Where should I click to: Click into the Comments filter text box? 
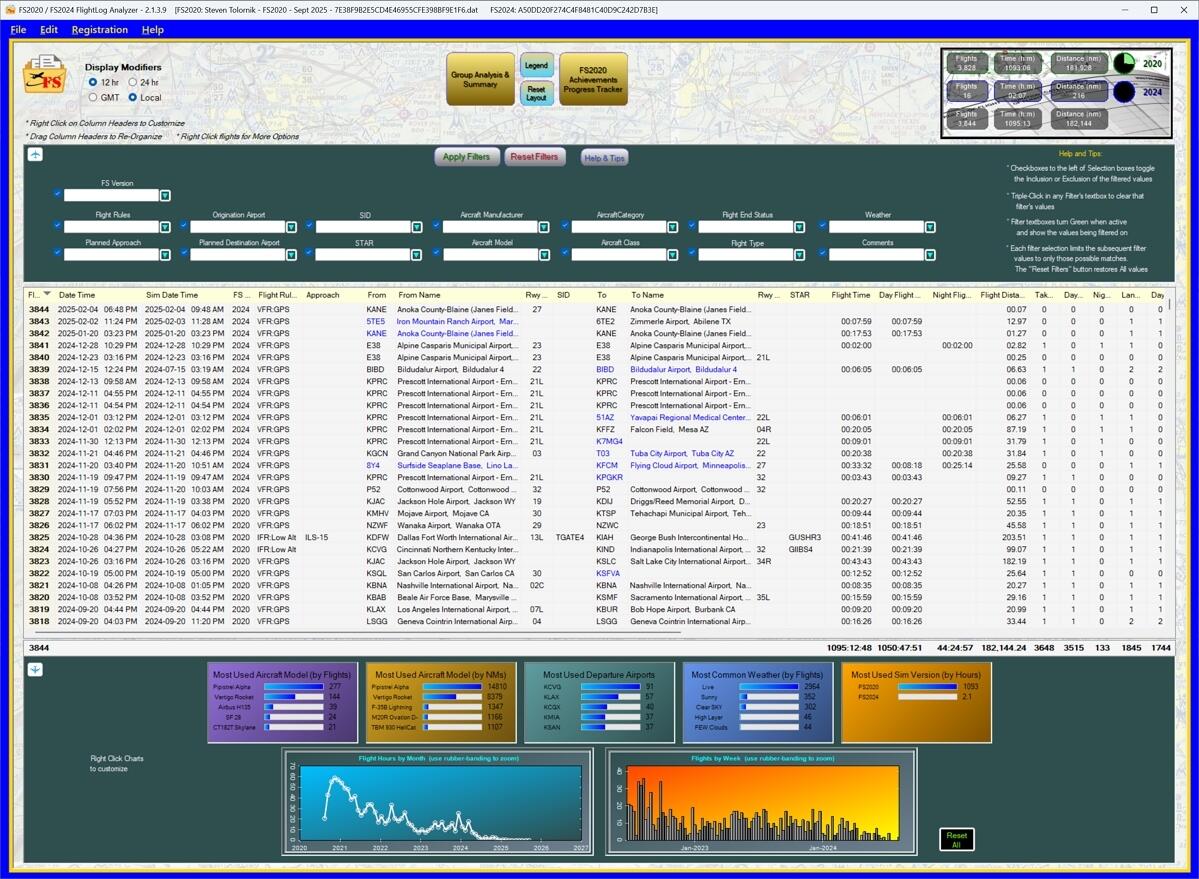[876, 255]
